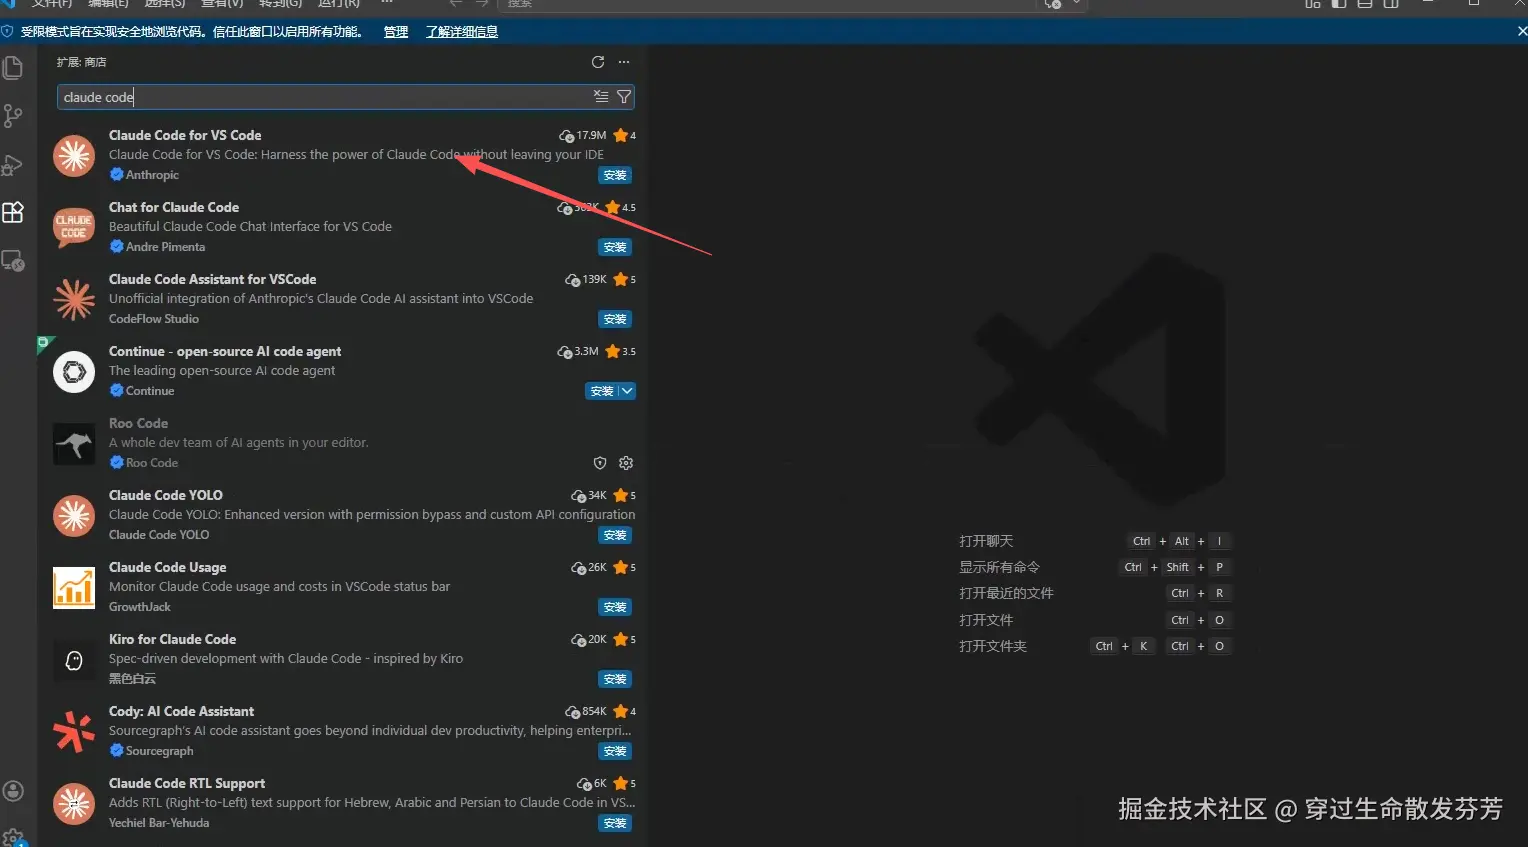Open the extension search filter funnel
The image size is (1528, 847).
(x=624, y=97)
